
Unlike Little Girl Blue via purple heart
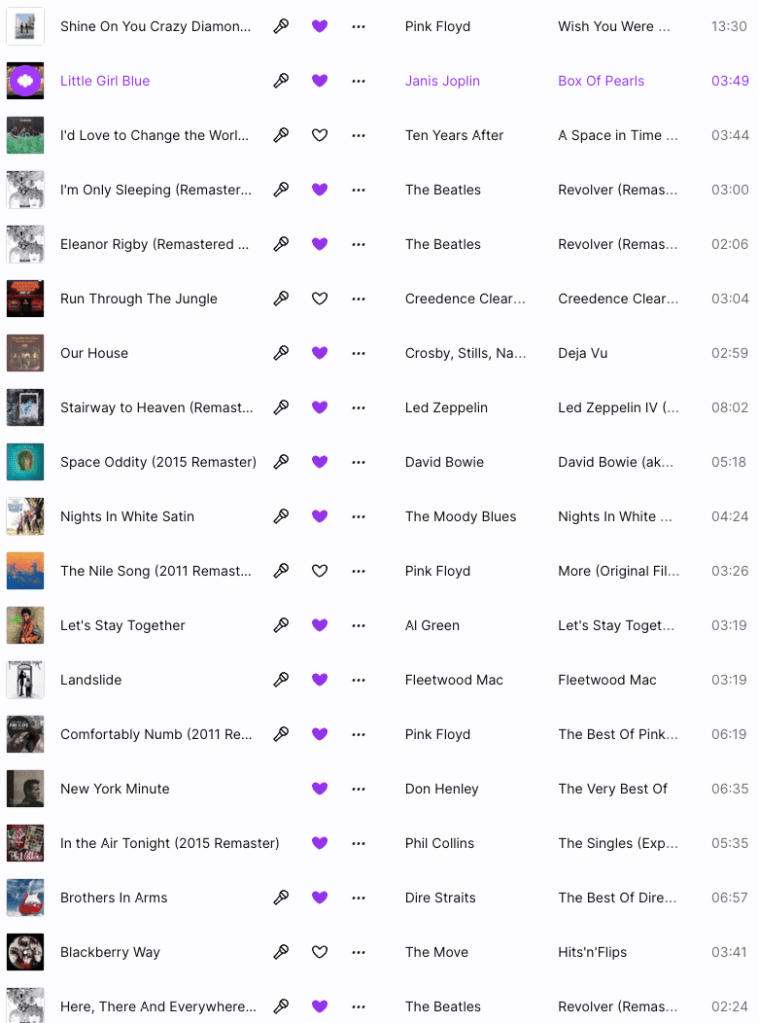pyautogui.click(x=320, y=81)
